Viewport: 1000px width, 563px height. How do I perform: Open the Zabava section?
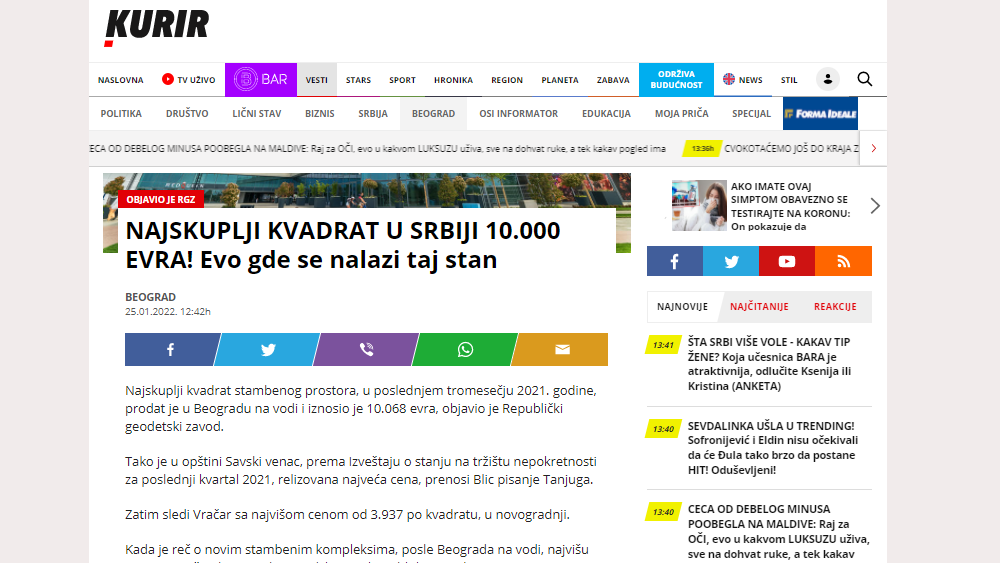coord(613,80)
